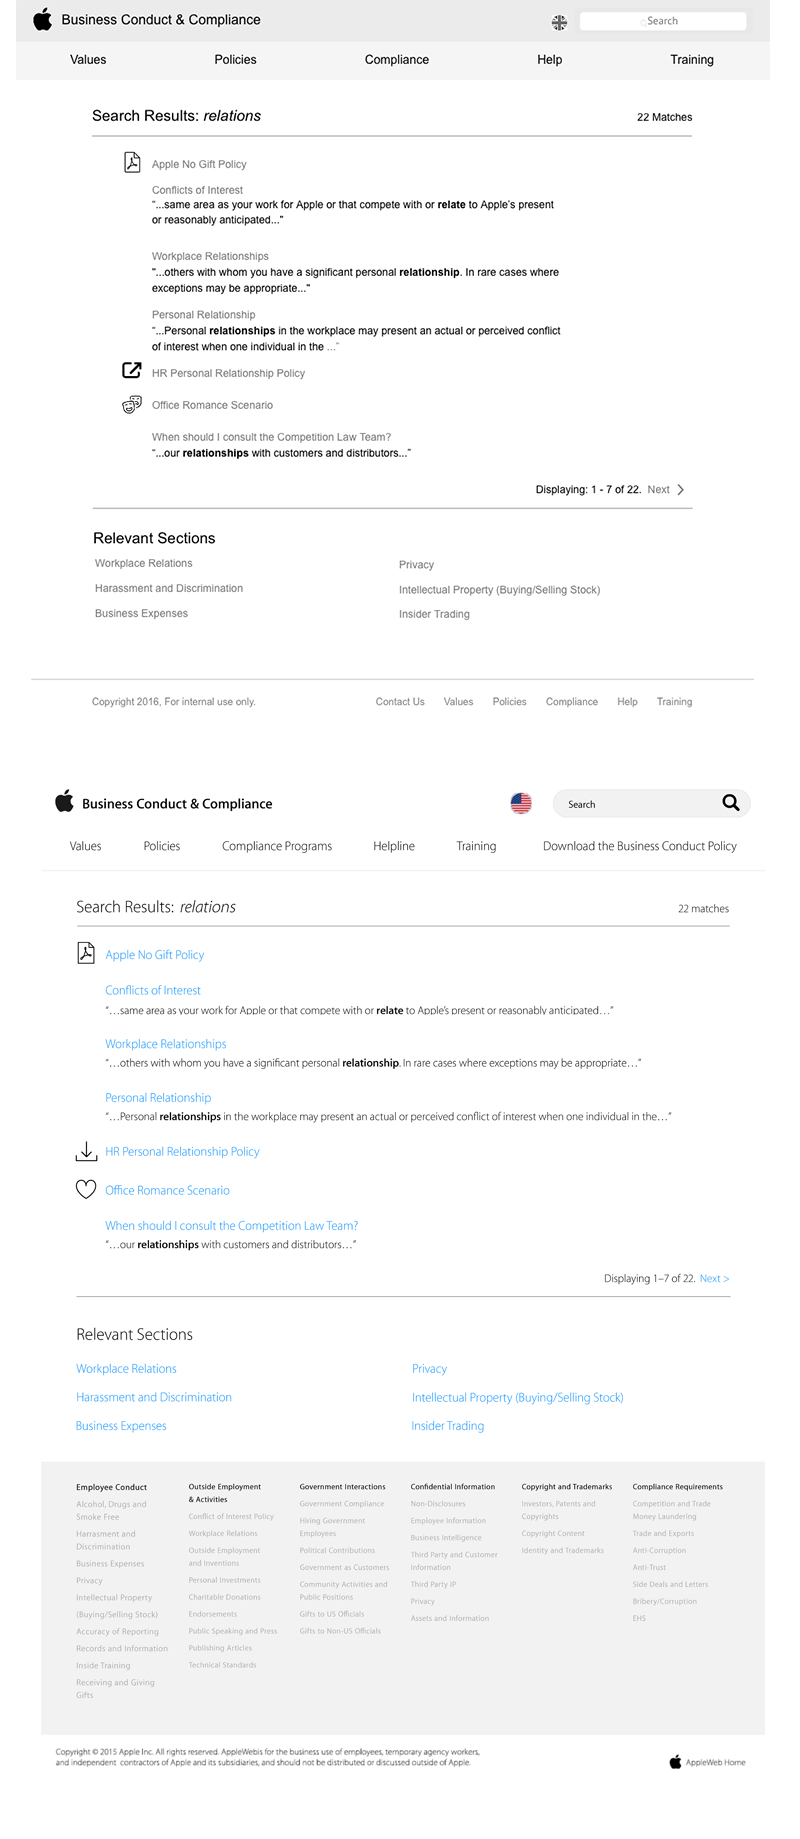
Task: Click the right chevron after the grey Next
Action: (x=681, y=490)
